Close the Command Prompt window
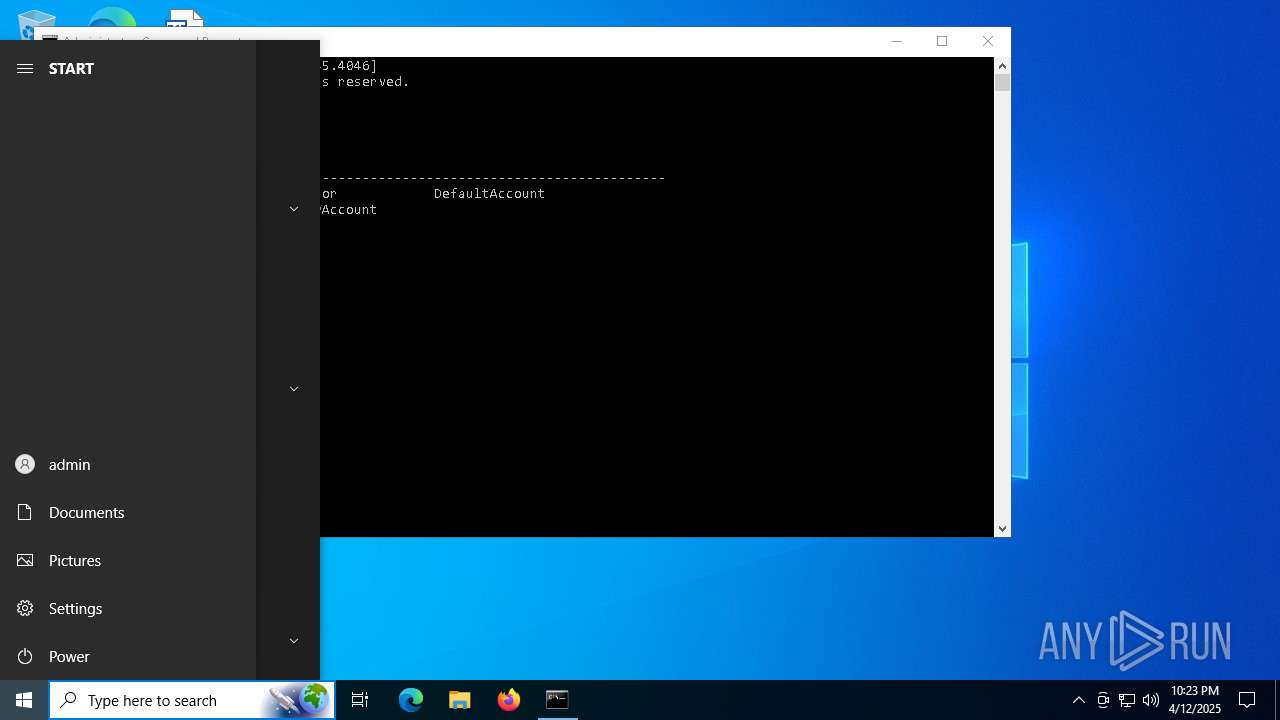This screenshot has height=720, width=1280. [988, 41]
